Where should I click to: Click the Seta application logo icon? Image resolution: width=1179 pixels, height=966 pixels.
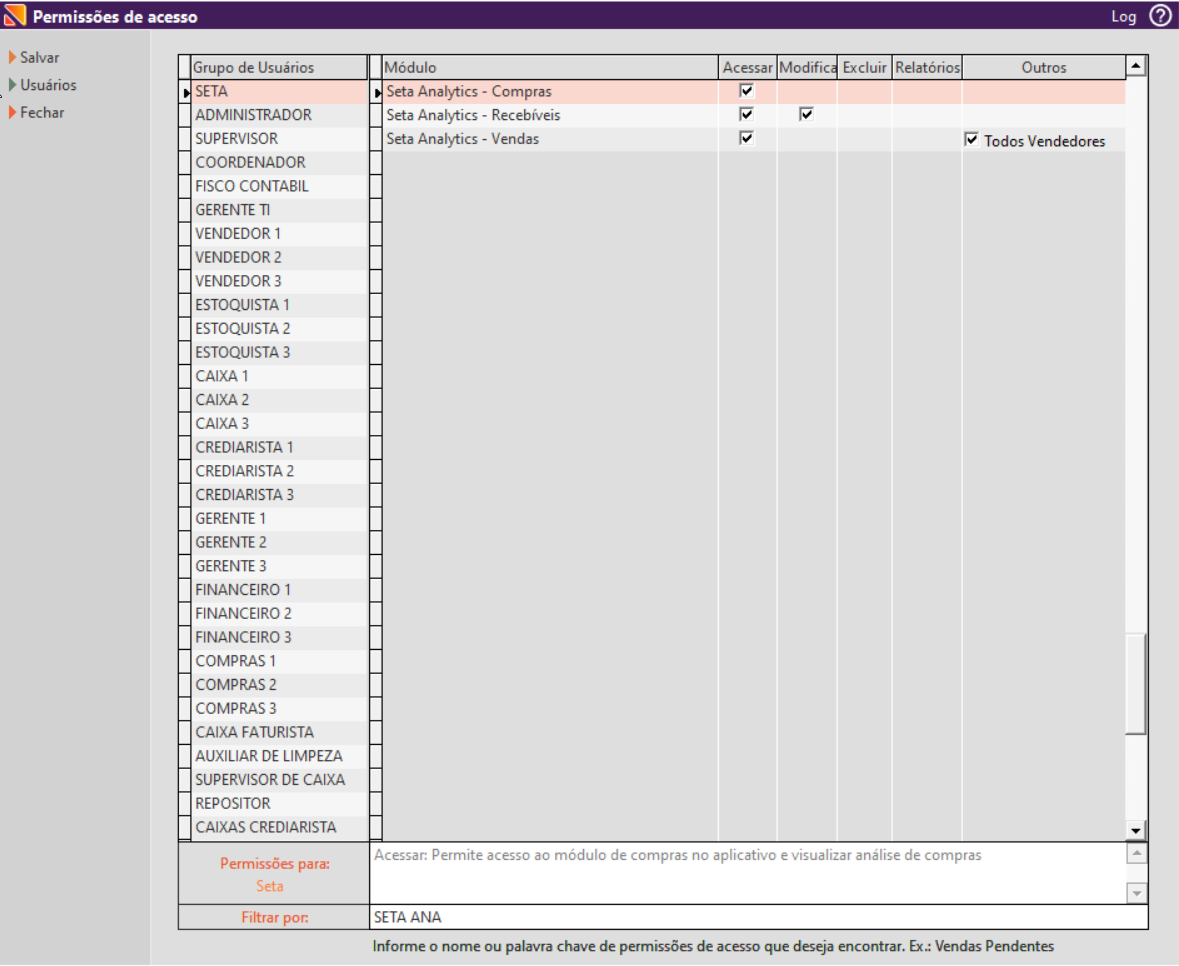click(x=14, y=15)
